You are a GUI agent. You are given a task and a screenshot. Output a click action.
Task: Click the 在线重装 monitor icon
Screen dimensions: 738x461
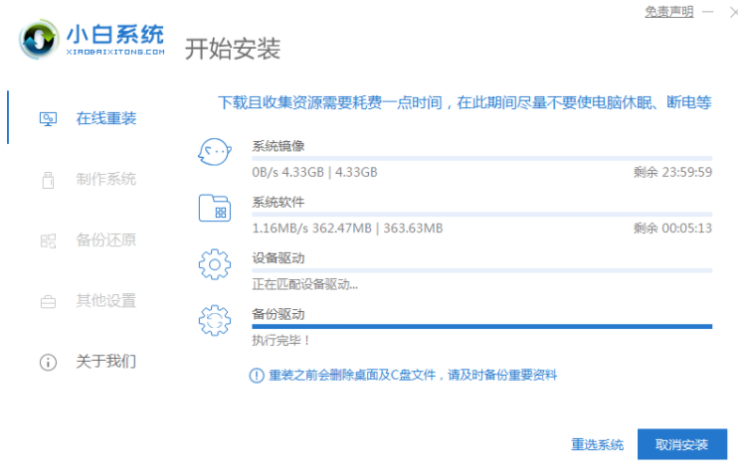(x=48, y=119)
